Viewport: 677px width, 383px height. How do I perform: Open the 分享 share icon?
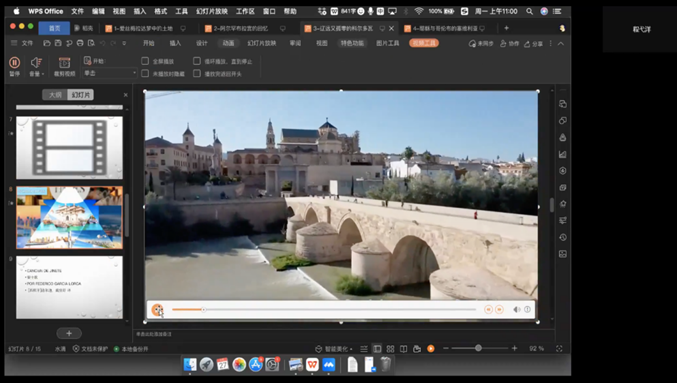[x=533, y=44]
